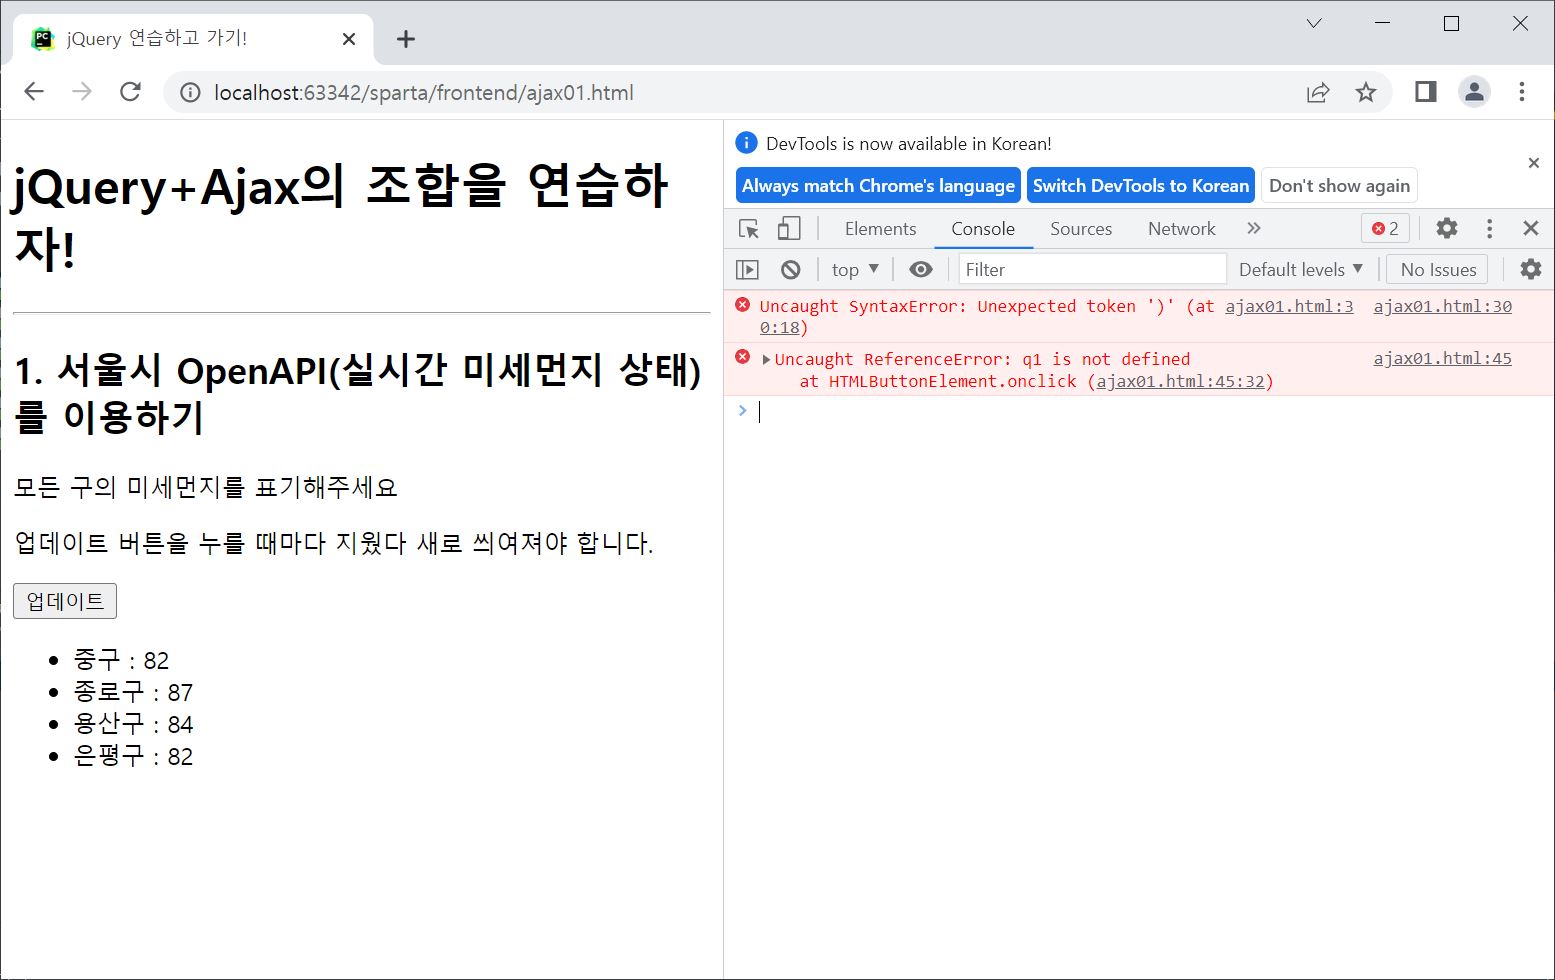Open the Network tab
The image size is (1555, 980).
[1182, 229]
